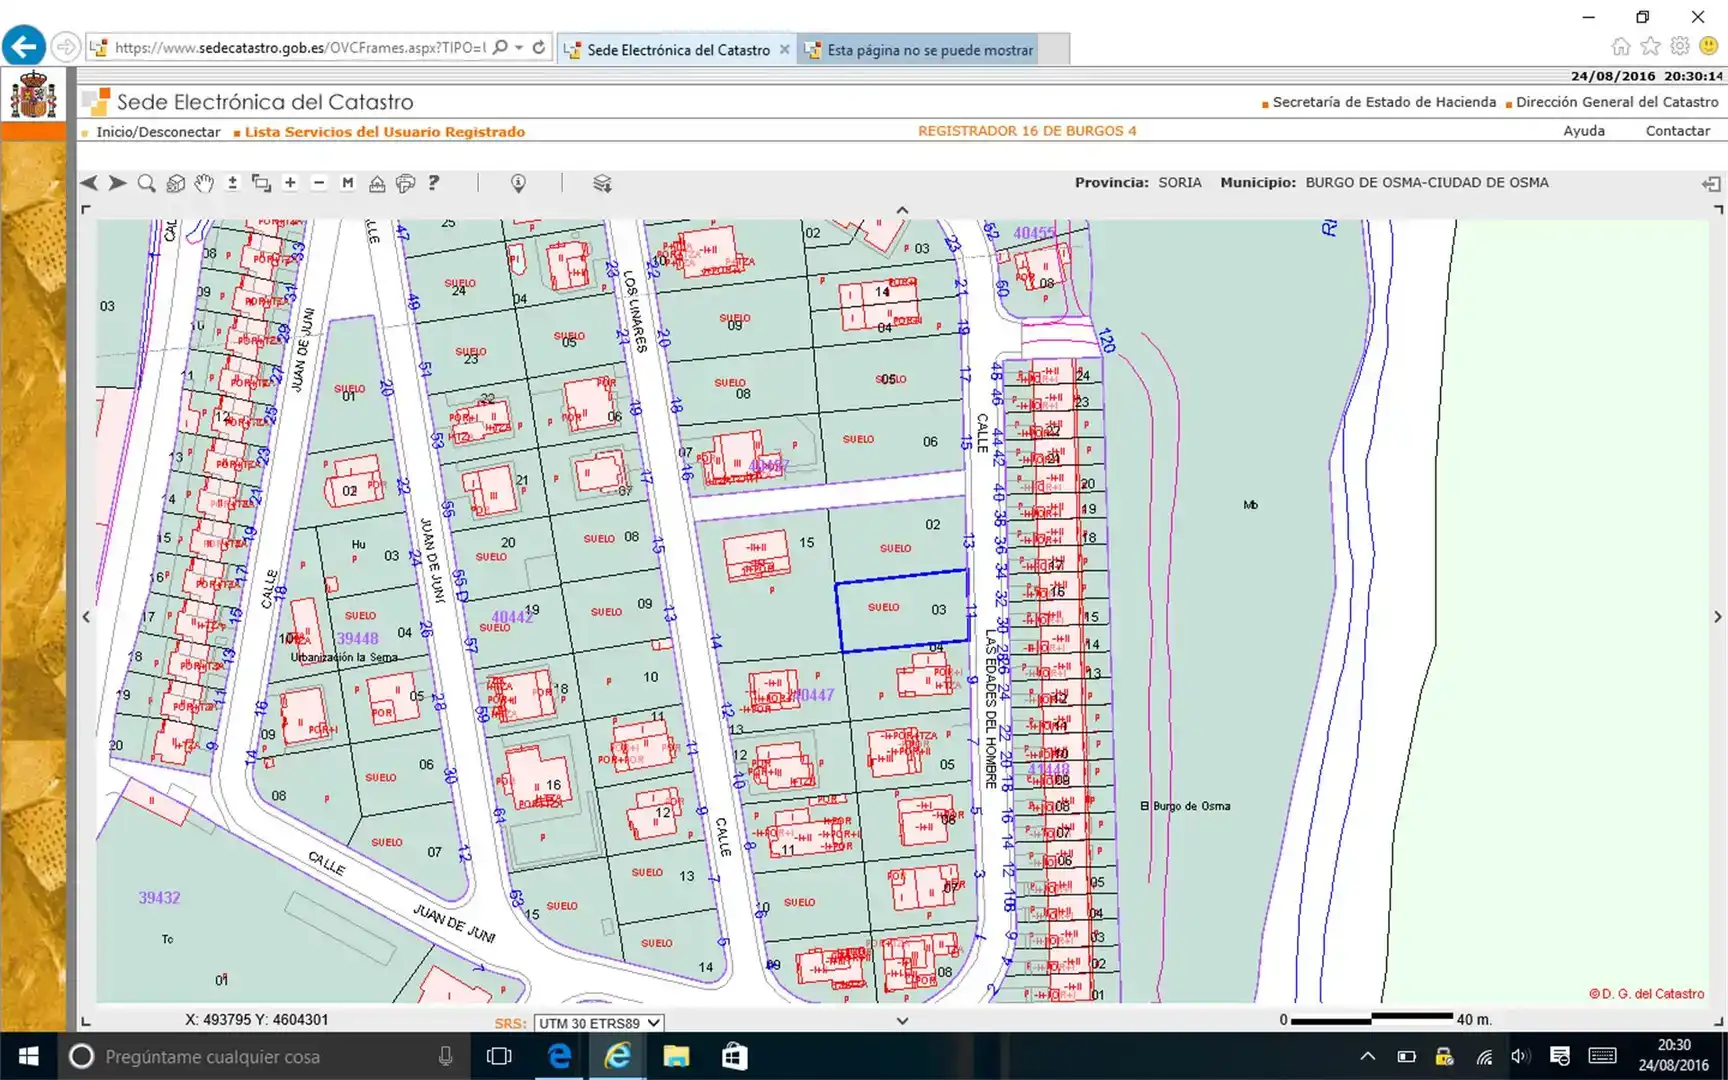Click Inicio/Desconectar link
Image resolution: width=1728 pixels, height=1080 pixels.
pos(158,132)
